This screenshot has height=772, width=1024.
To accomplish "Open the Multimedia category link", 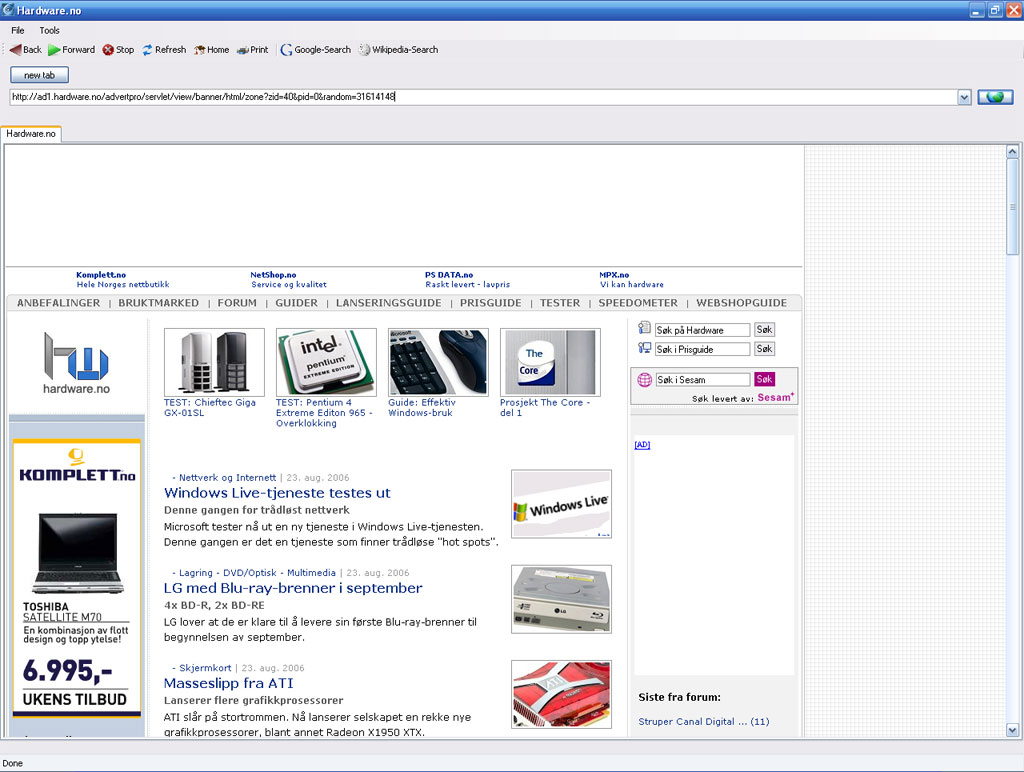I will 312,573.
